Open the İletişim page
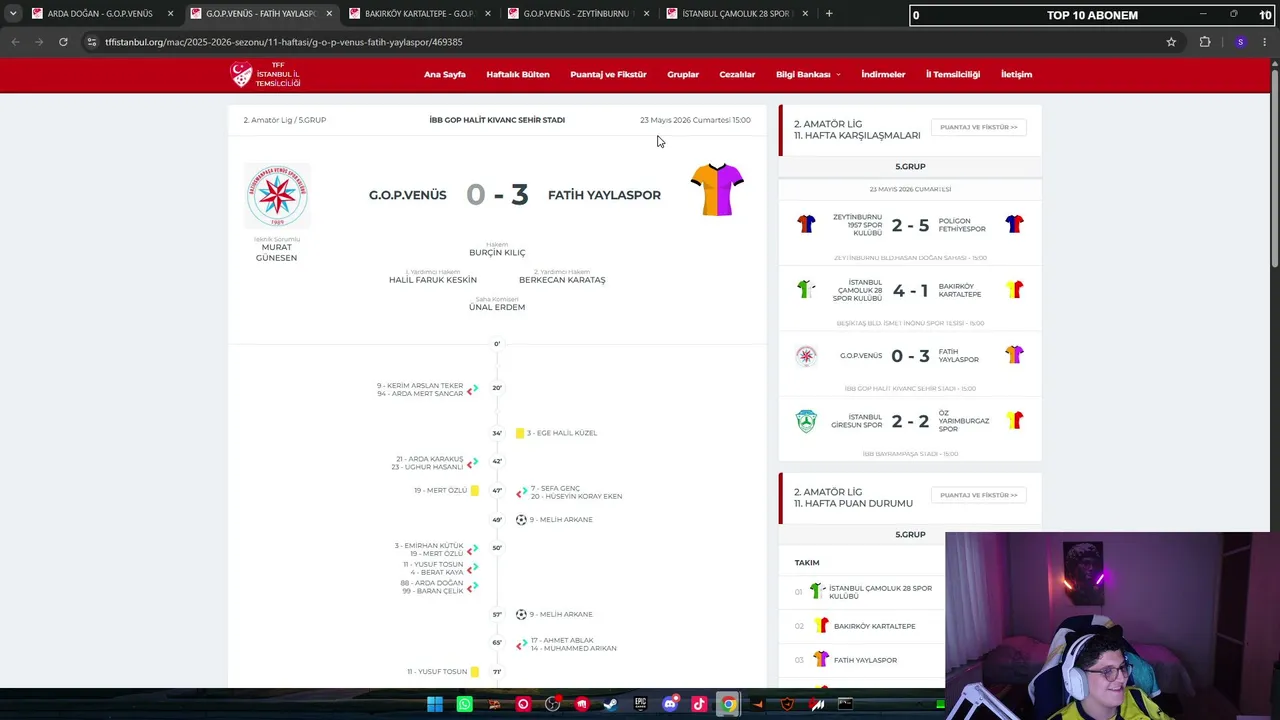 tap(1016, 75)
